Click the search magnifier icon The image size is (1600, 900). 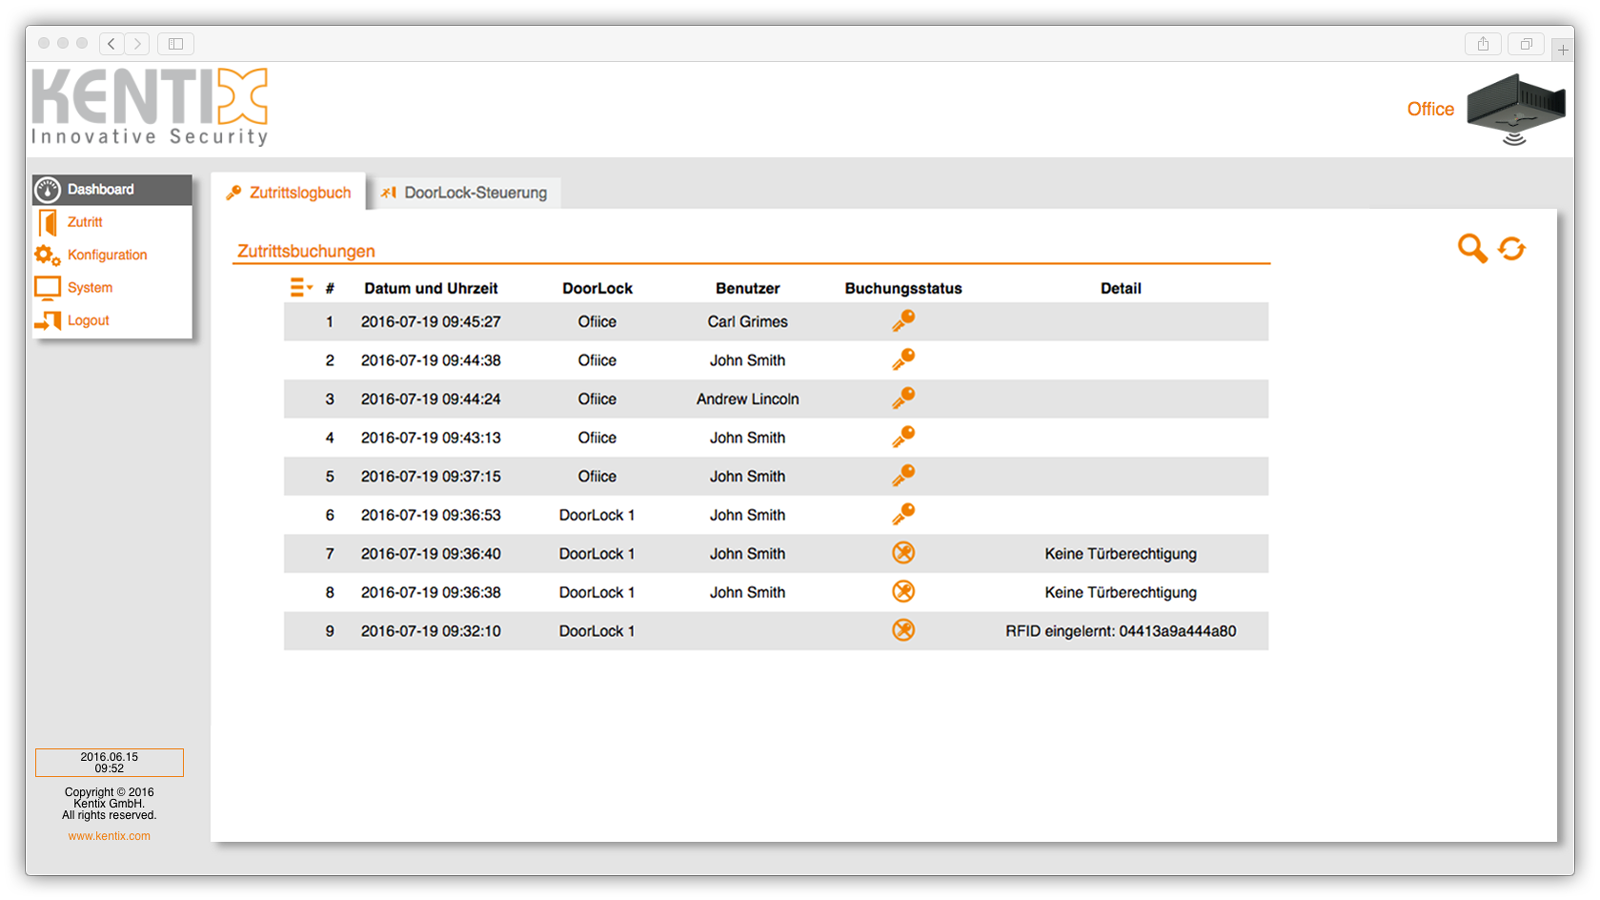1472,248
